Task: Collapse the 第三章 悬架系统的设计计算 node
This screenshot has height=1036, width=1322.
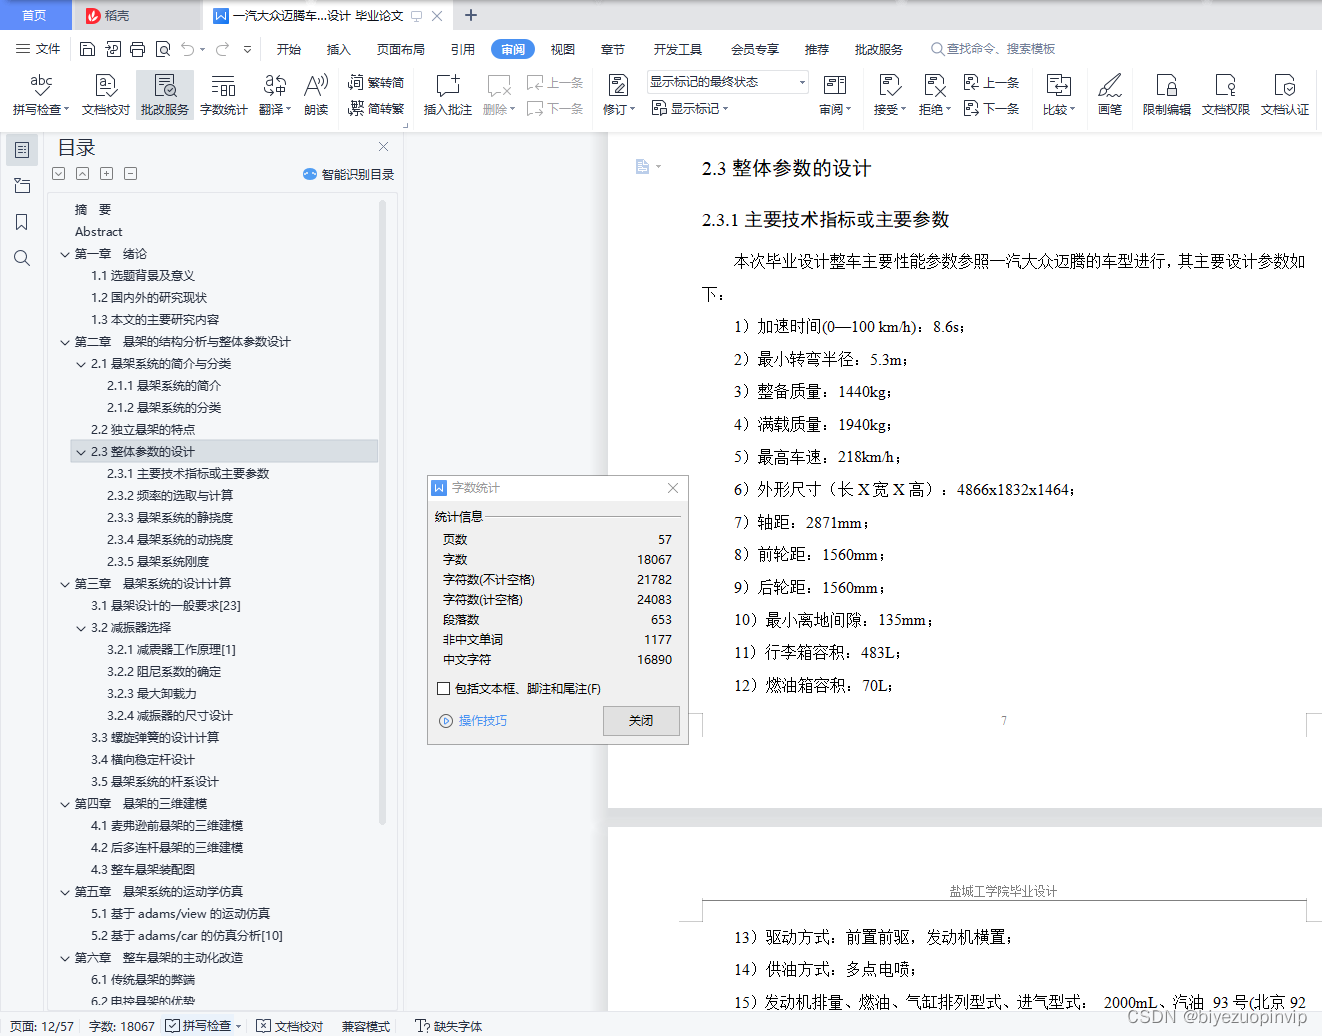Action: (65, 584)
